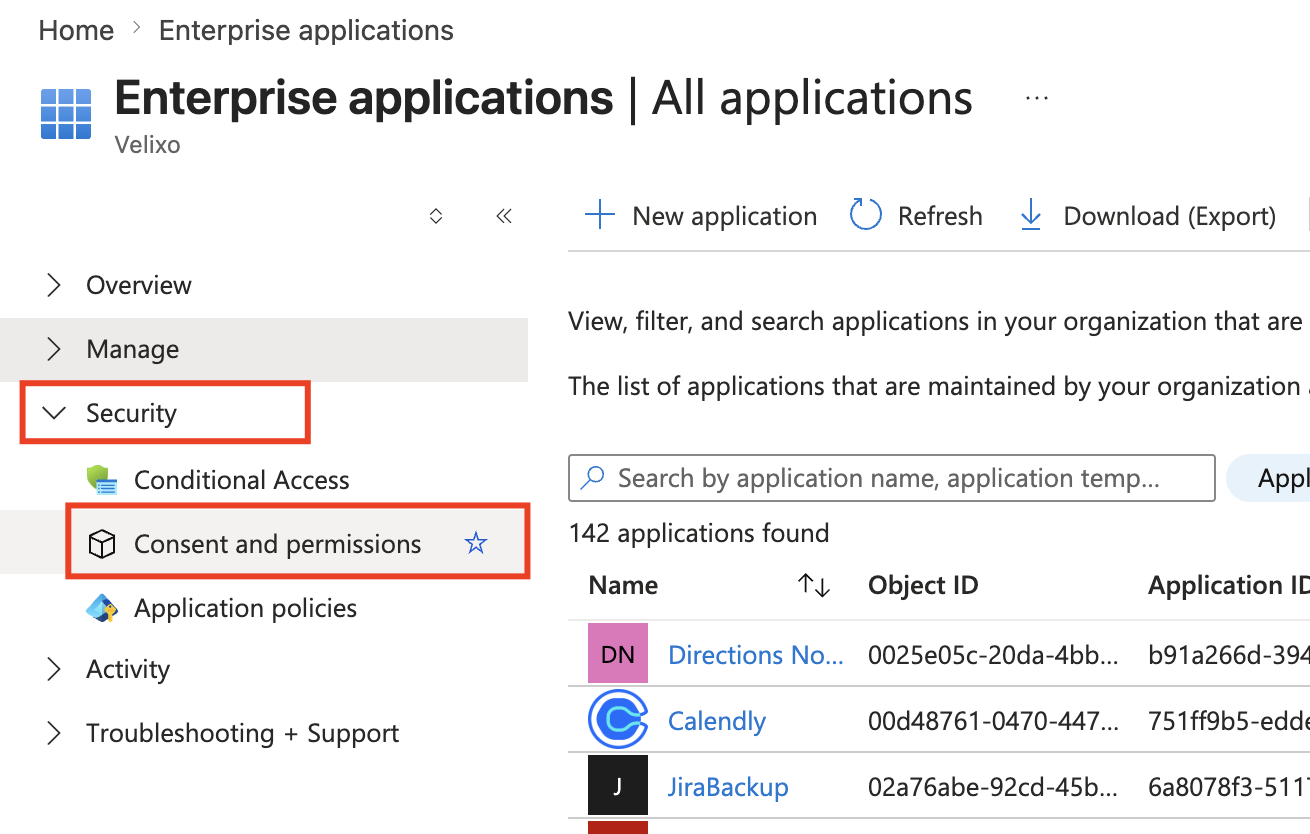
Task: Open Conditional Access menu item
Action: click(x=242, y=480)
